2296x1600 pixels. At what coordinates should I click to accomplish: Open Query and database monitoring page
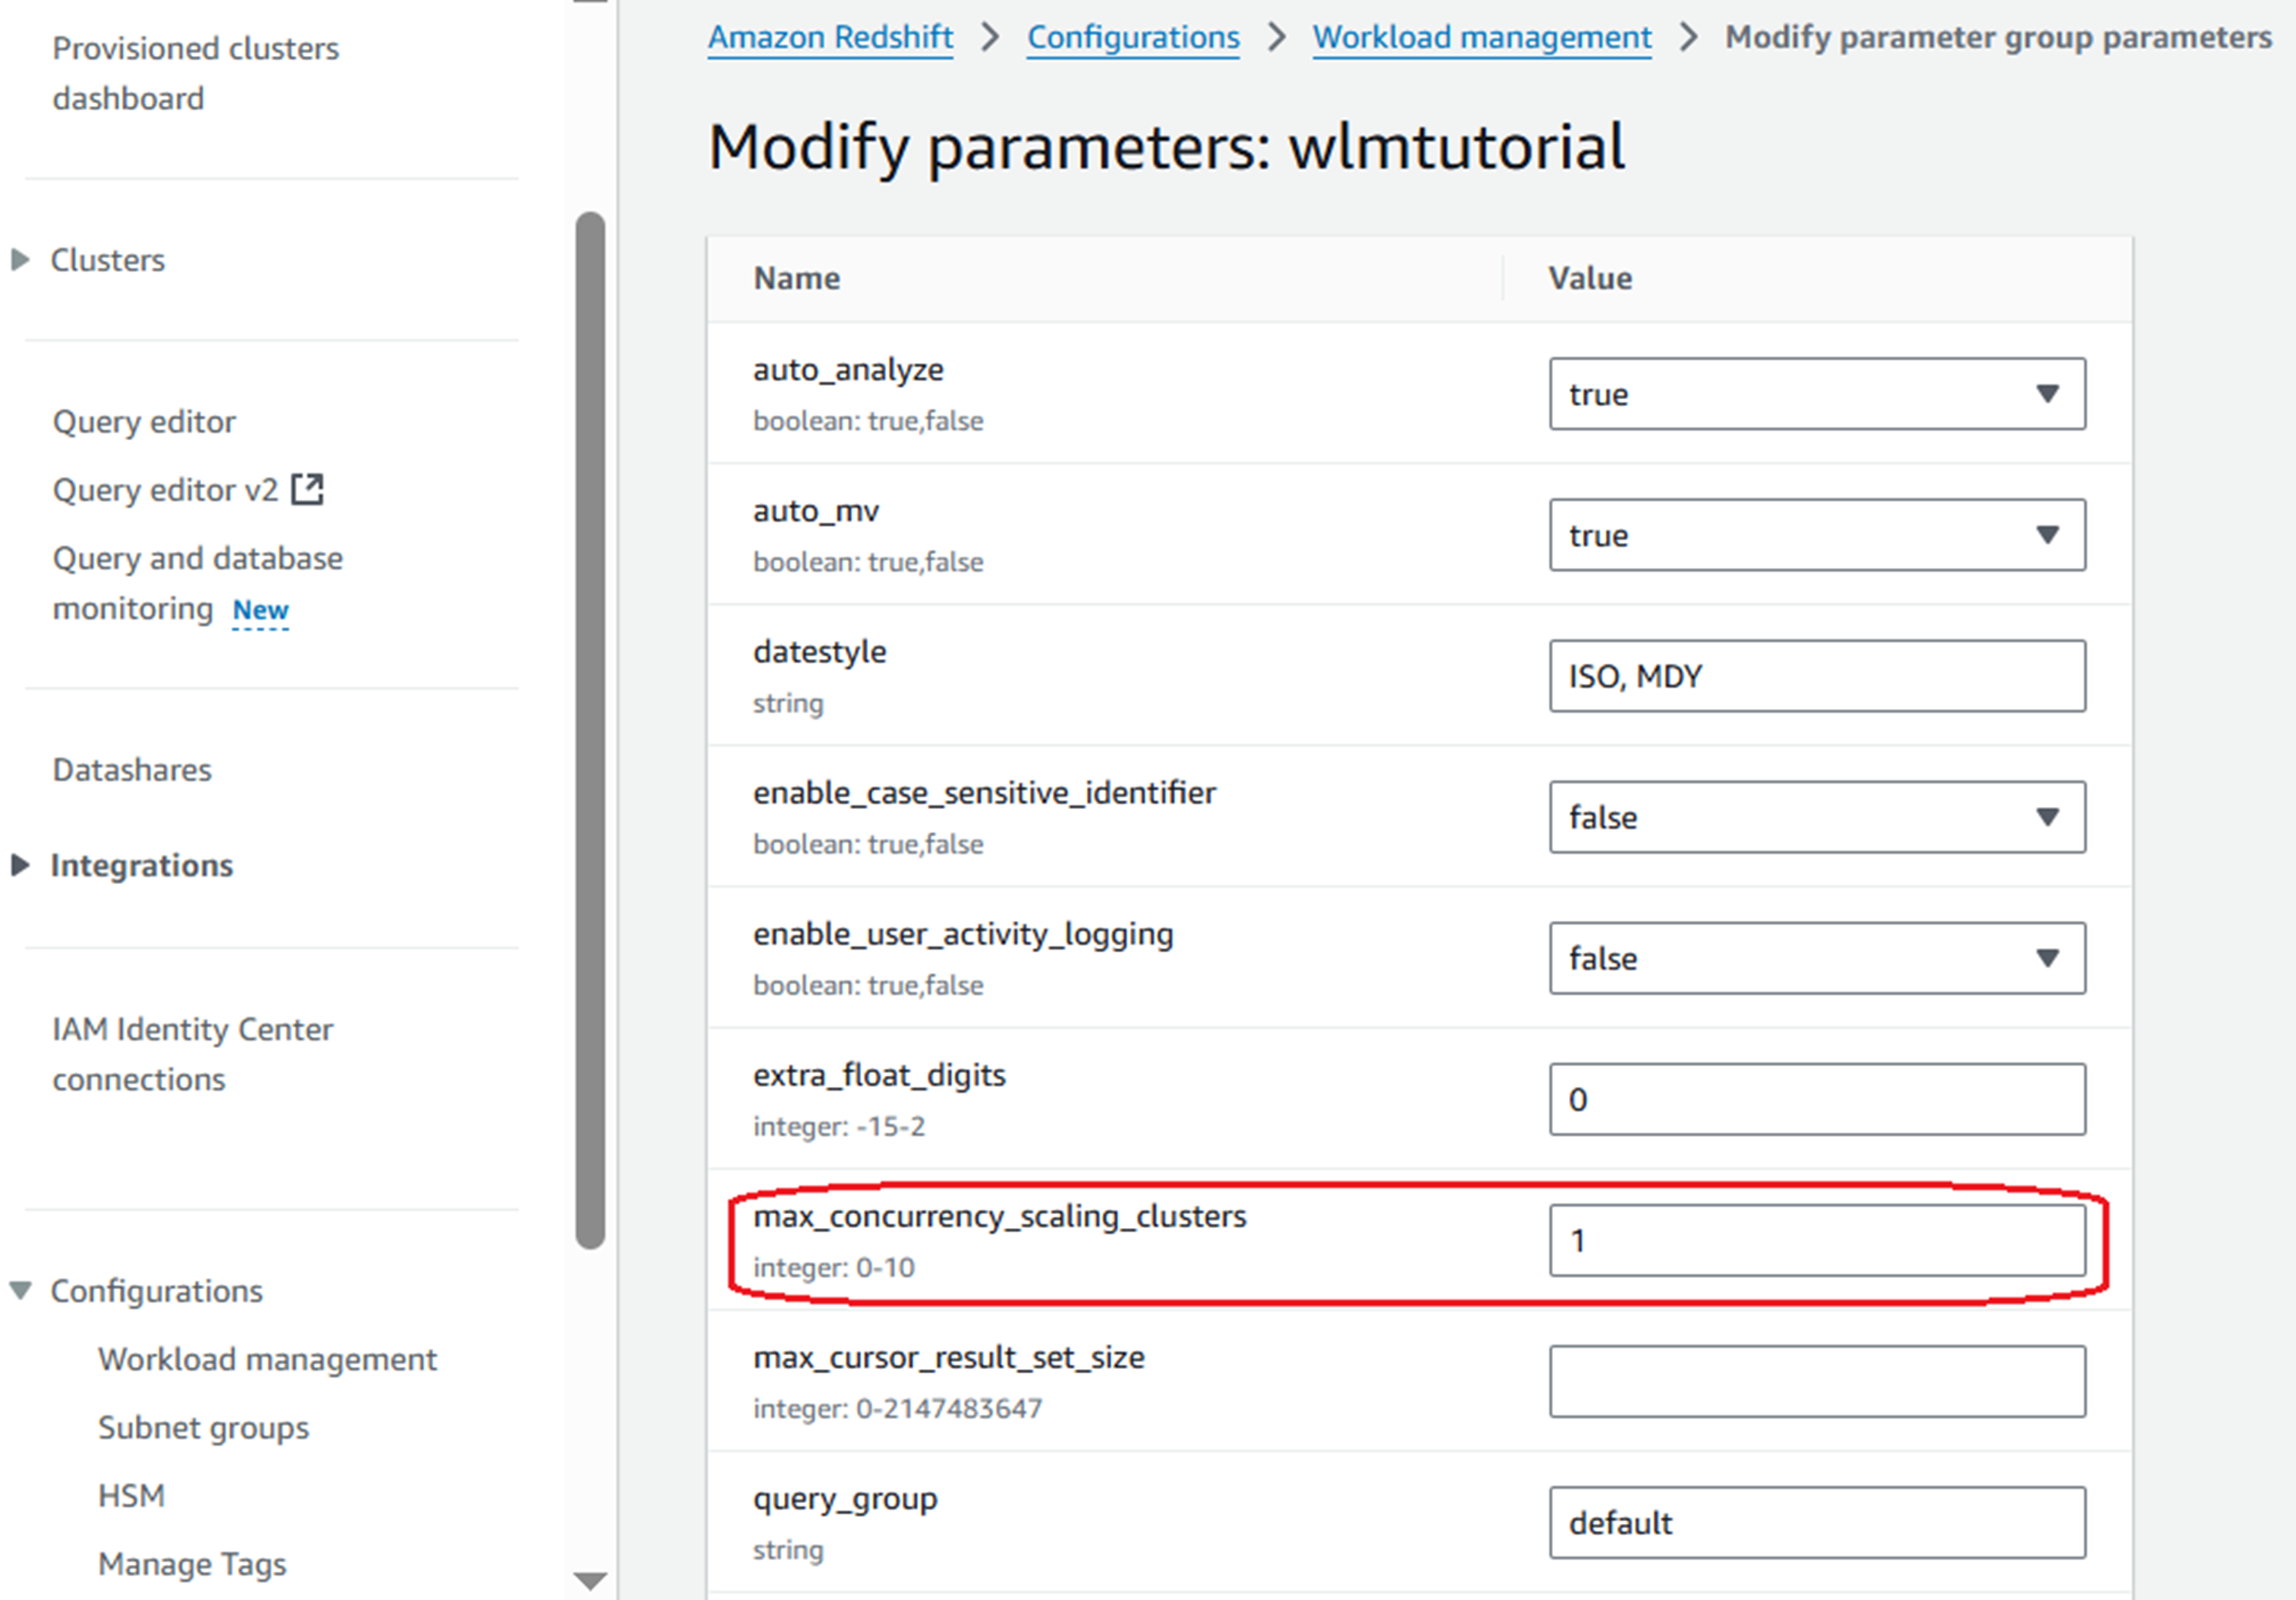(197, 558)
